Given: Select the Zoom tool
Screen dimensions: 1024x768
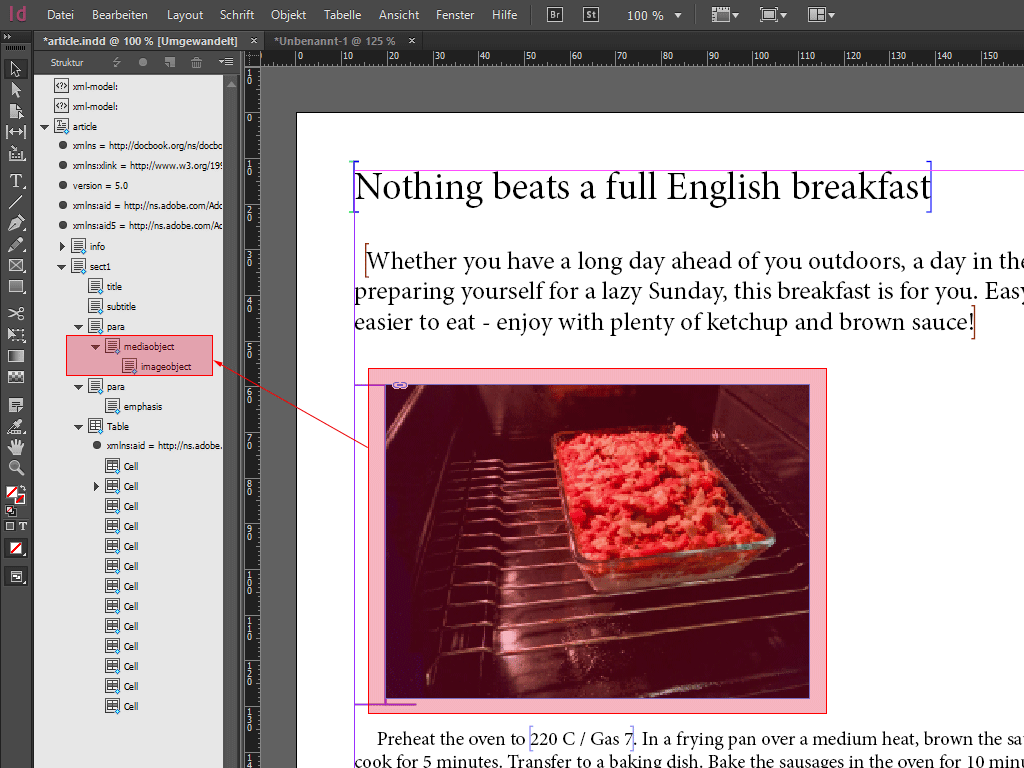Looking at the screenshot, I should pos(16,468).
